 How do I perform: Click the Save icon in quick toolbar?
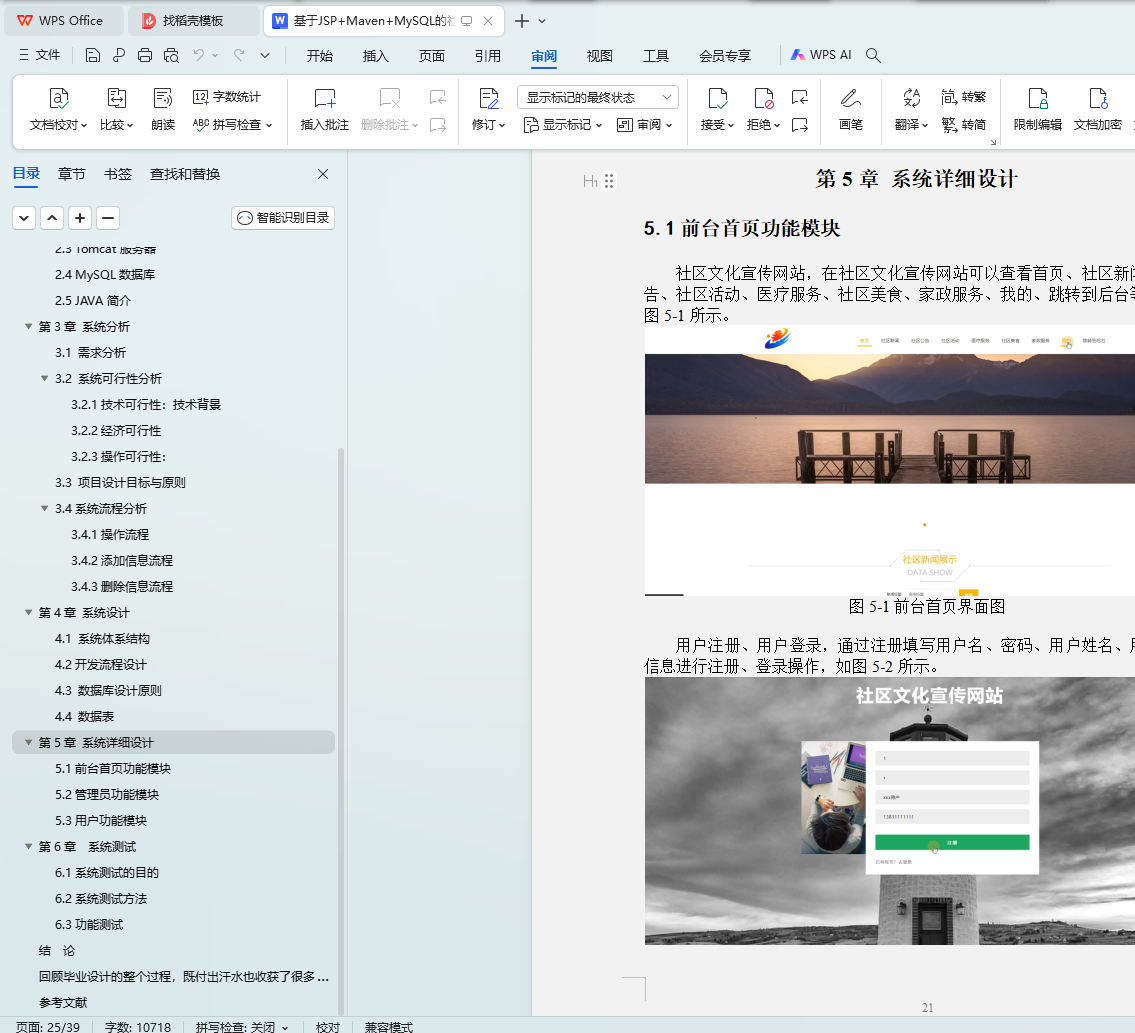coord(92,55)
